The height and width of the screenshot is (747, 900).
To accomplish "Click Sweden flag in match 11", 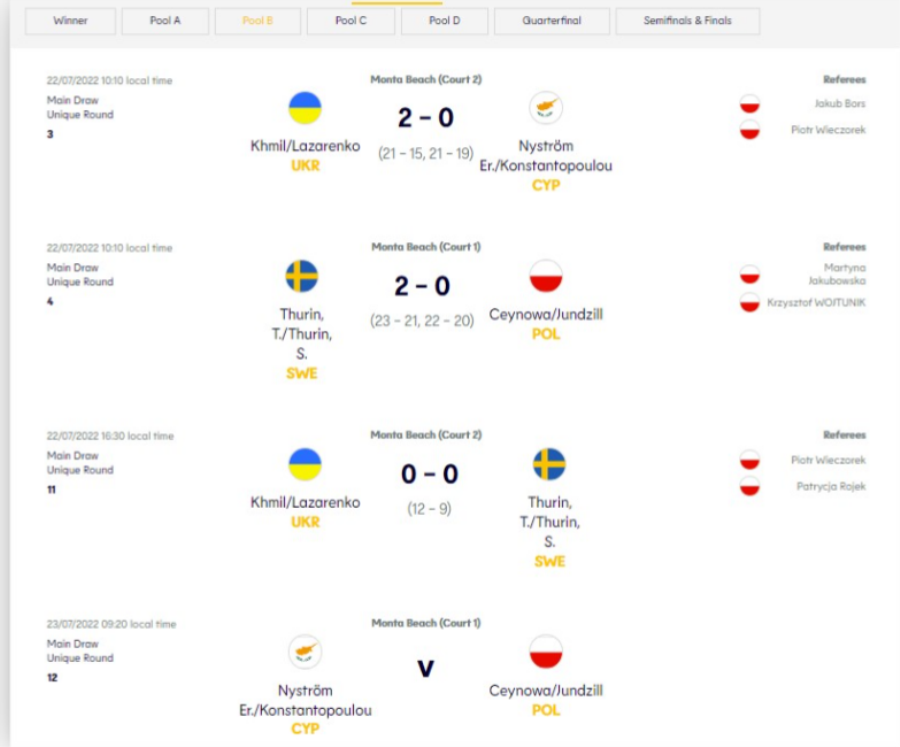I will [549, 464].
